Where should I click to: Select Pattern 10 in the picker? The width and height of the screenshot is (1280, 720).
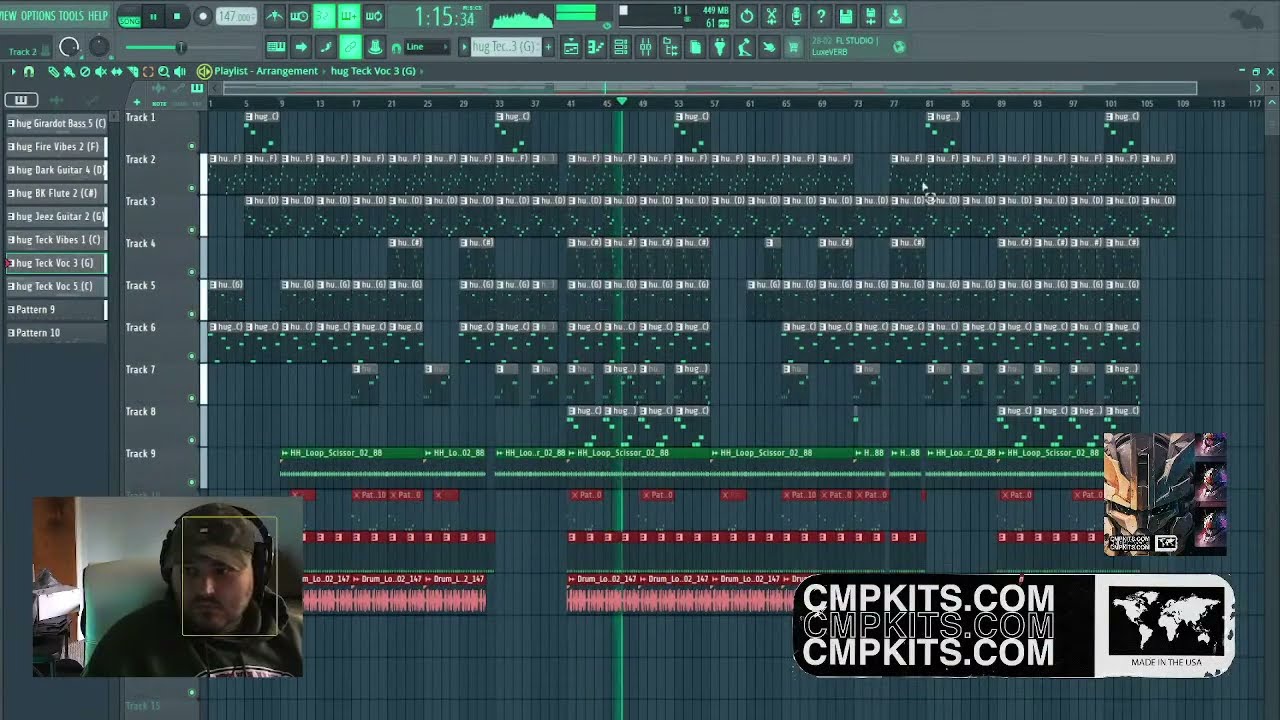(56, 333)
